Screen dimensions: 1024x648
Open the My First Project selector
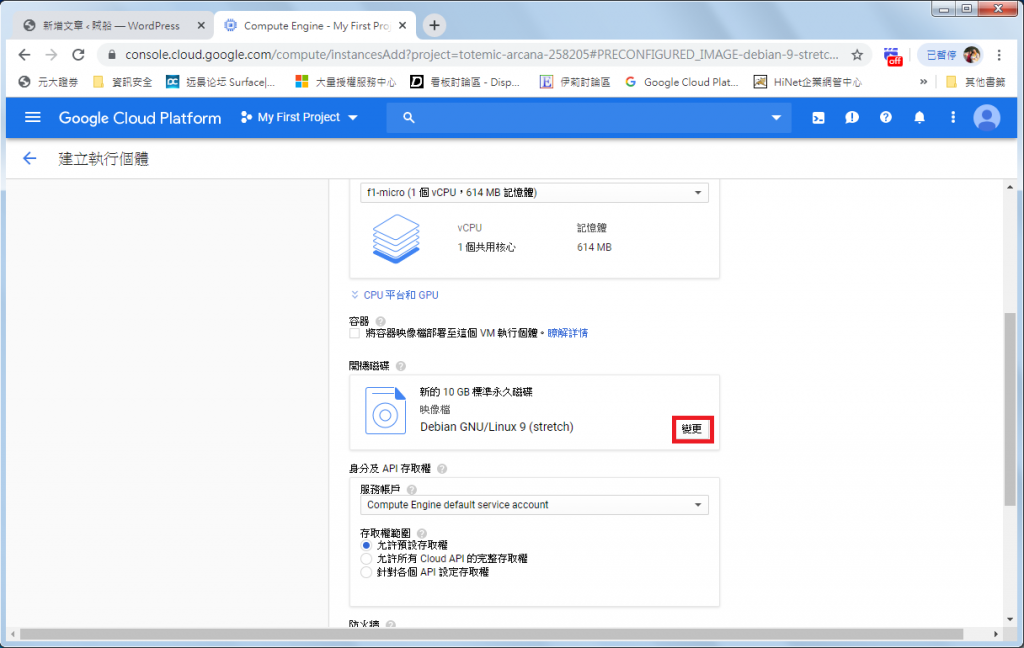[299, 118]
